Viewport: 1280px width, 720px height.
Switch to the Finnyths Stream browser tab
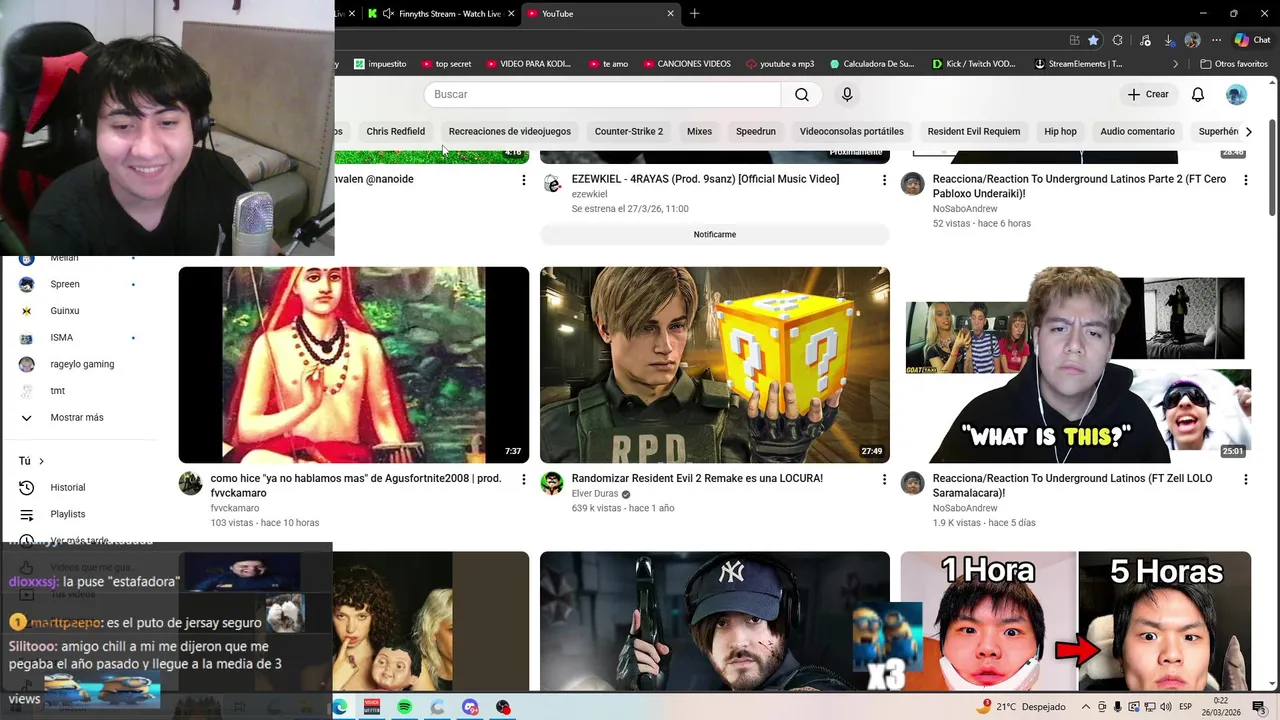pos(440,14)
